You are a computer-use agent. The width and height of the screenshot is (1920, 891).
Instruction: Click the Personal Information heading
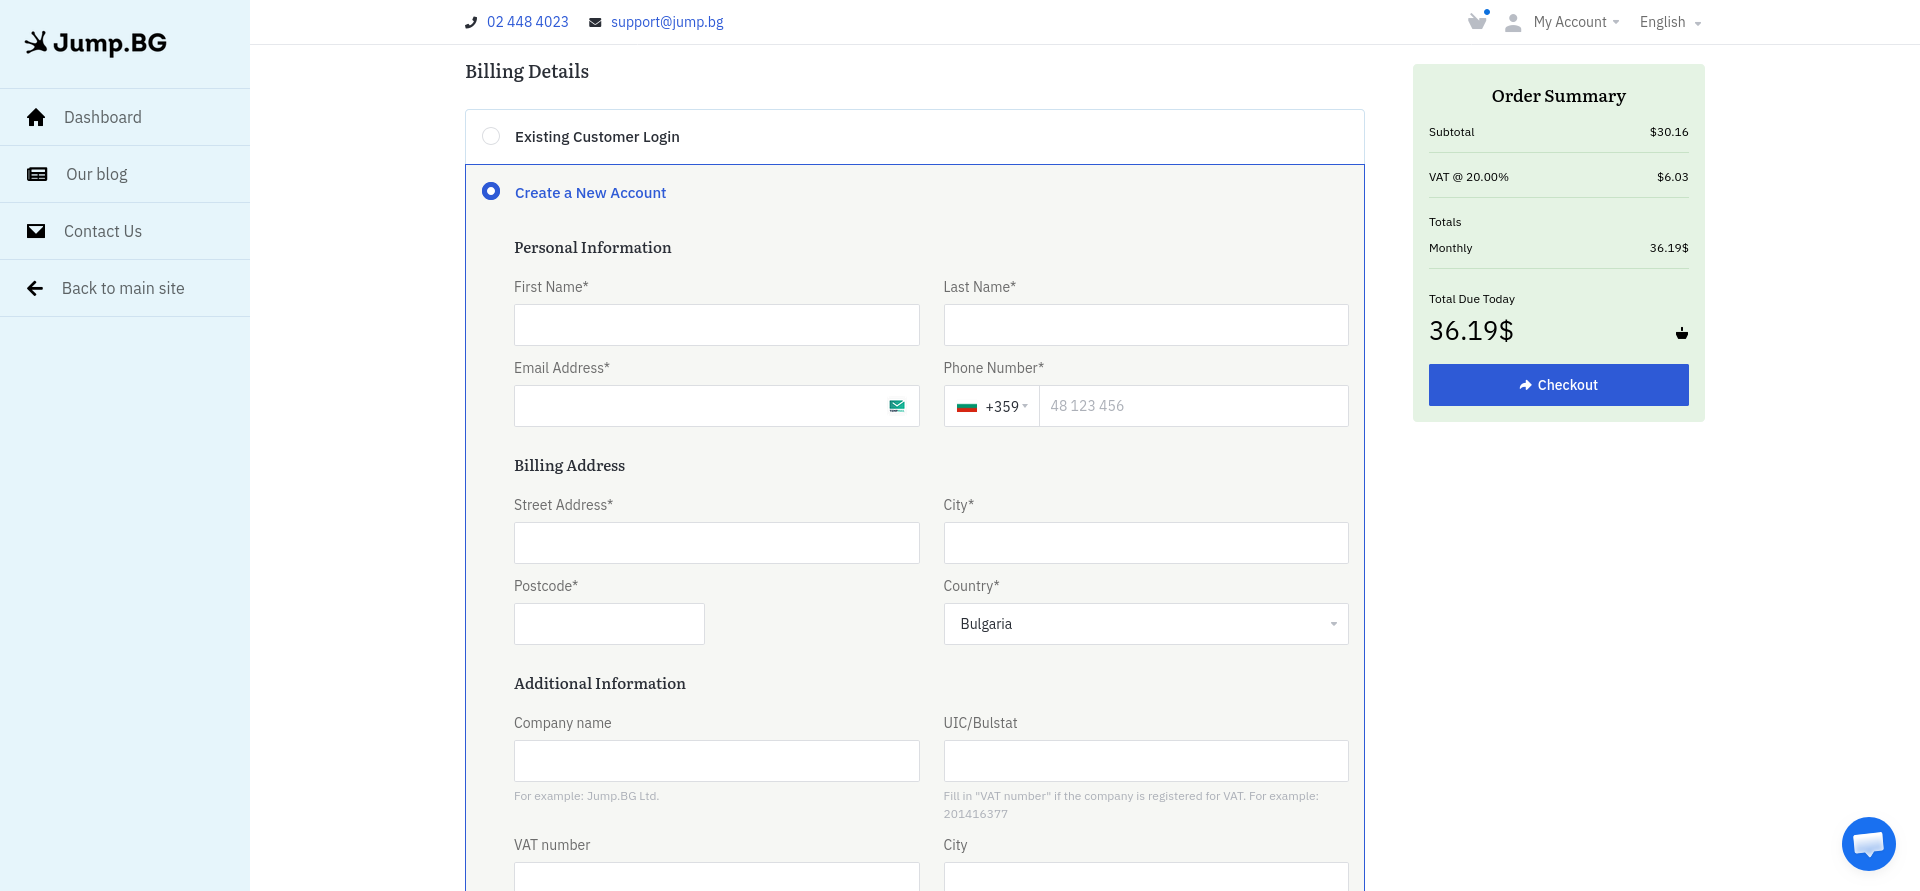click(x=592, y=248)
